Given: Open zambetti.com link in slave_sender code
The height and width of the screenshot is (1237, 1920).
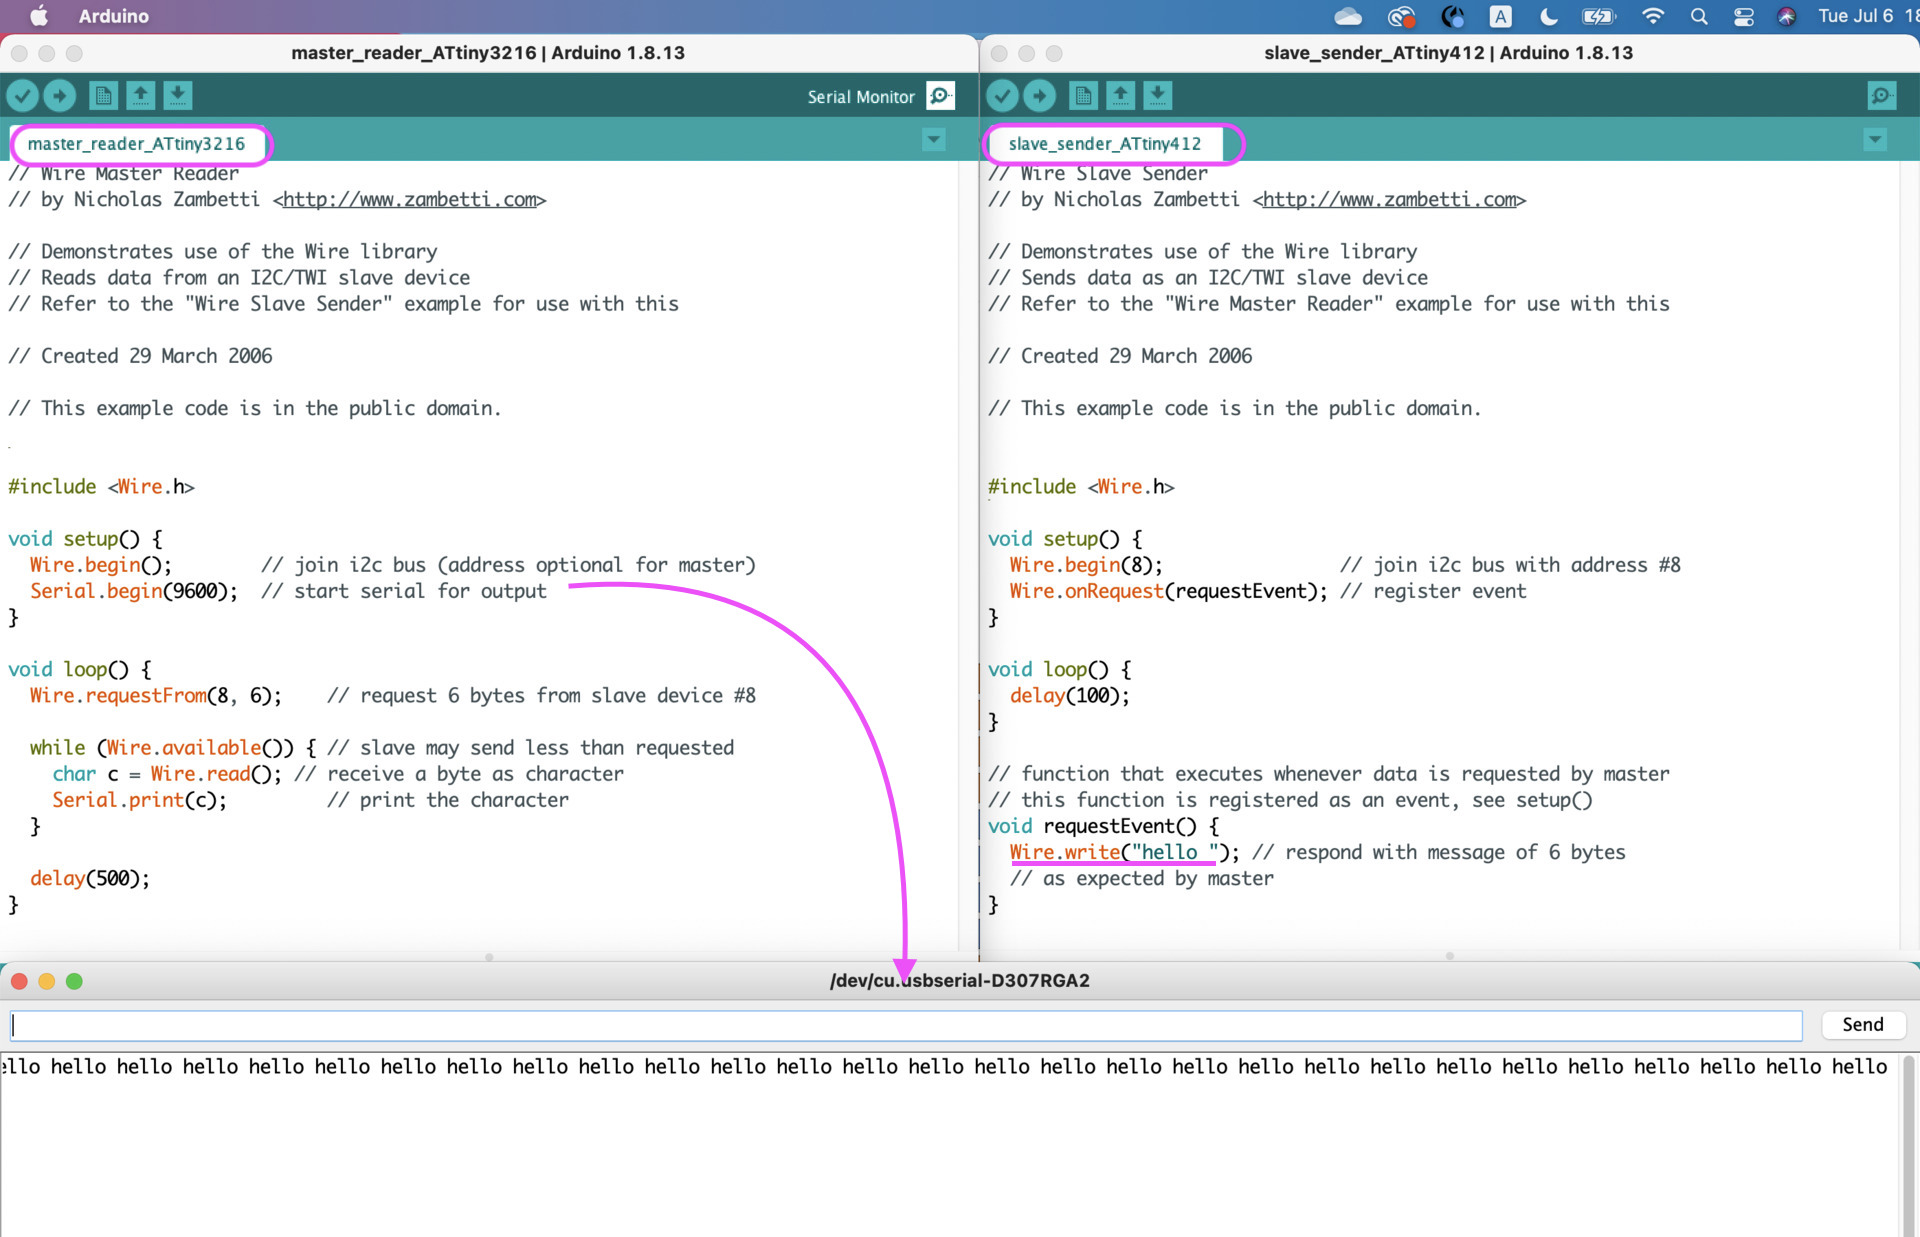Looking at the screenshot, I should 1391,200.
